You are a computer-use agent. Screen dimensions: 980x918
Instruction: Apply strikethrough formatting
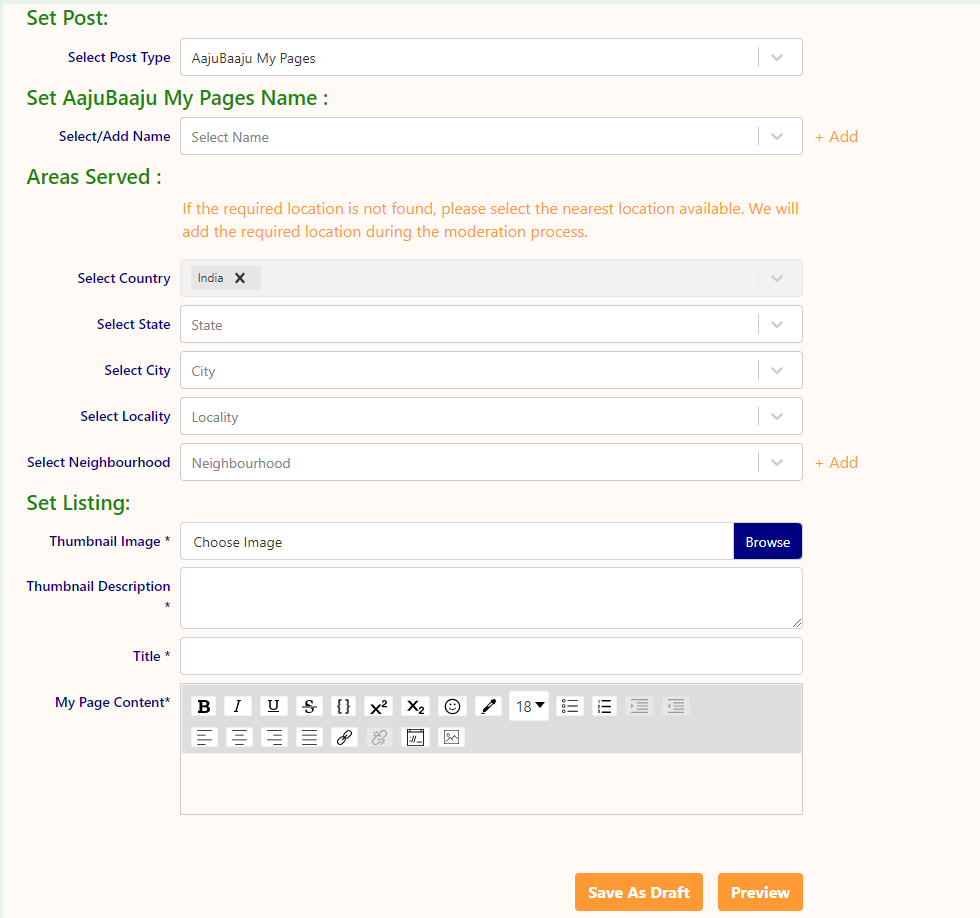coord(309,706)
